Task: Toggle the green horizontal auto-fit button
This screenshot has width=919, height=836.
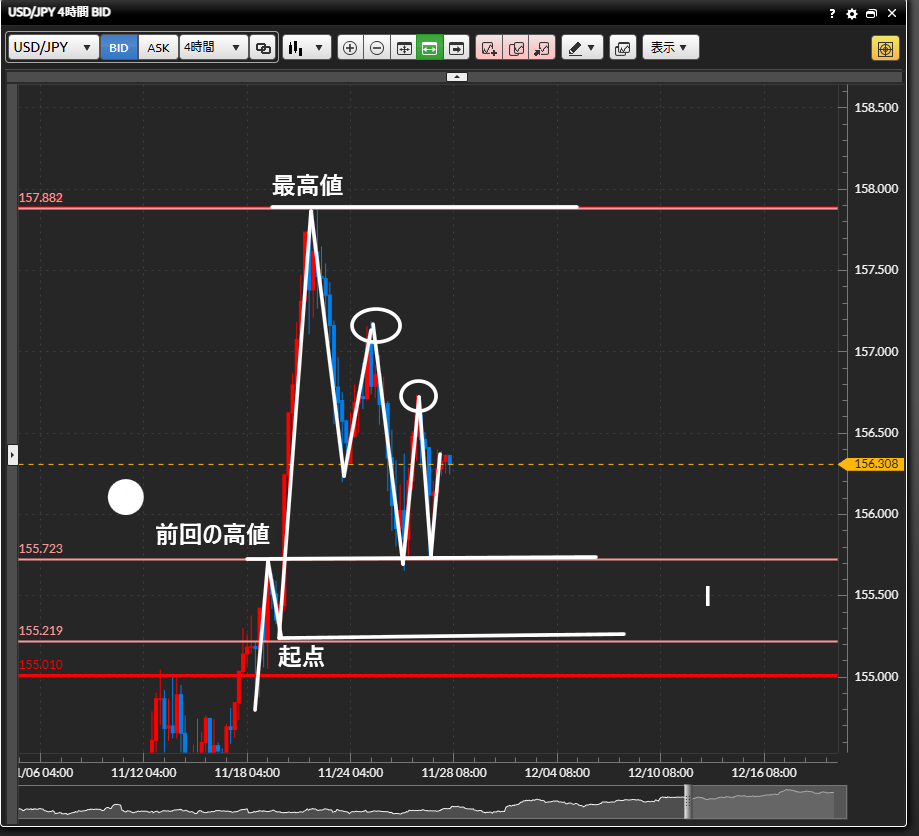Action: coord(430,48)
